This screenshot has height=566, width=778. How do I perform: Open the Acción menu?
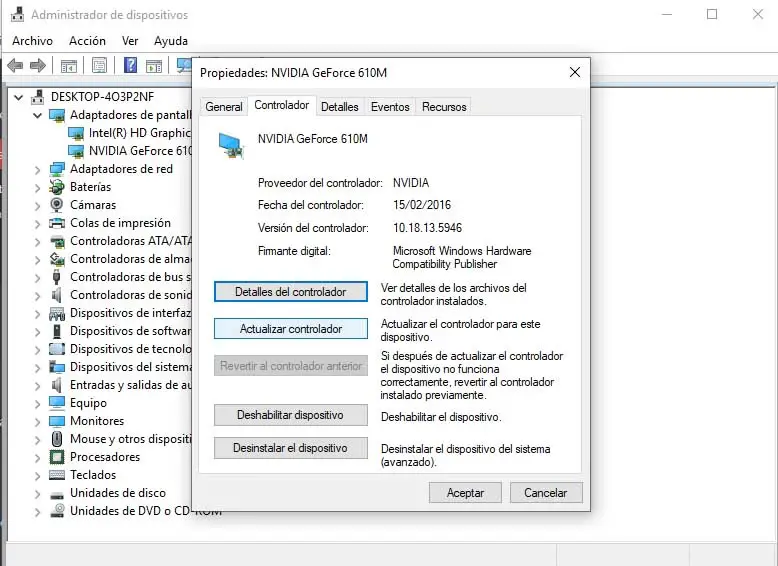[x=87, y=41]
